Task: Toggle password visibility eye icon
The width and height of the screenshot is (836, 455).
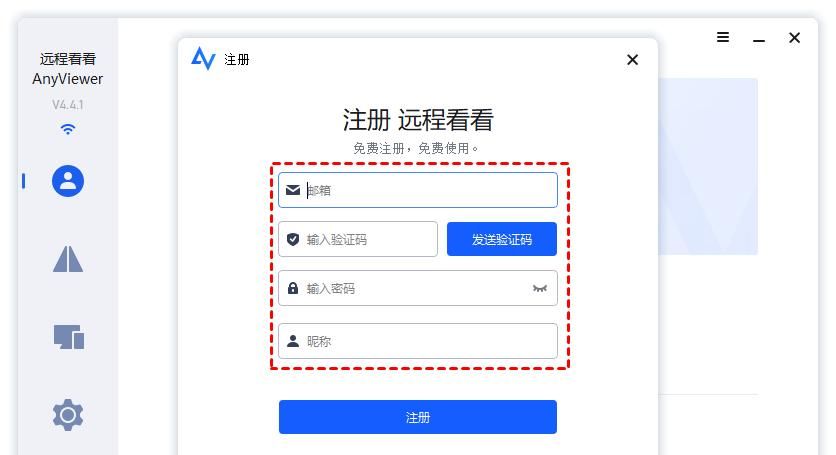Action: click(540, 289)
